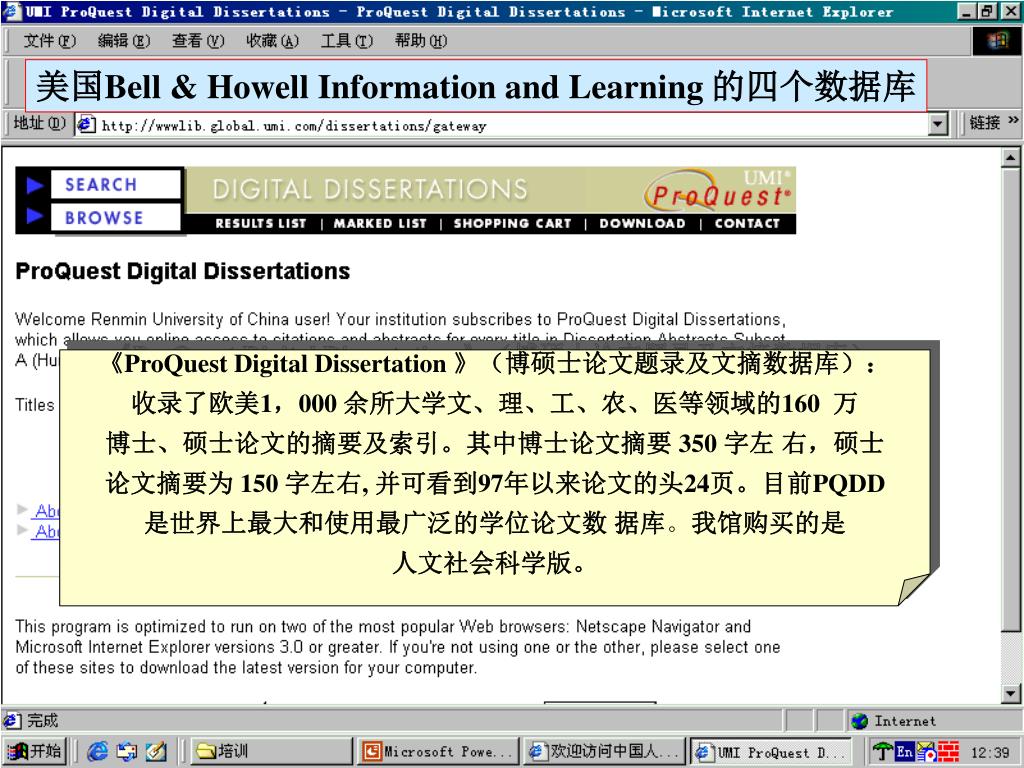Switch to Microsoft PowerPoint taskbar button

click(x=438, y=752)
